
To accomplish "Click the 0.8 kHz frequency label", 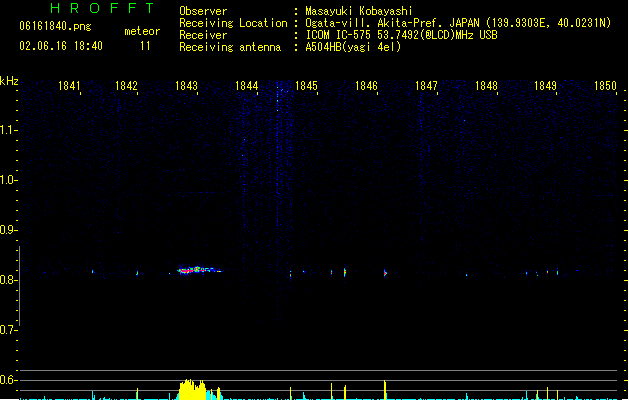I will coord(8,280).
